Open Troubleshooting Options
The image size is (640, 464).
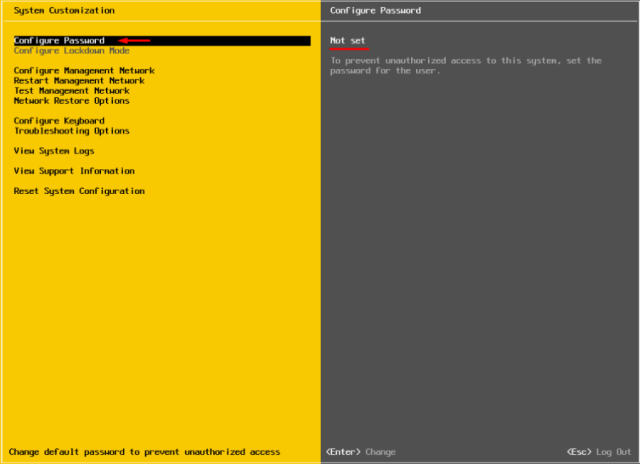pos(71,131)
